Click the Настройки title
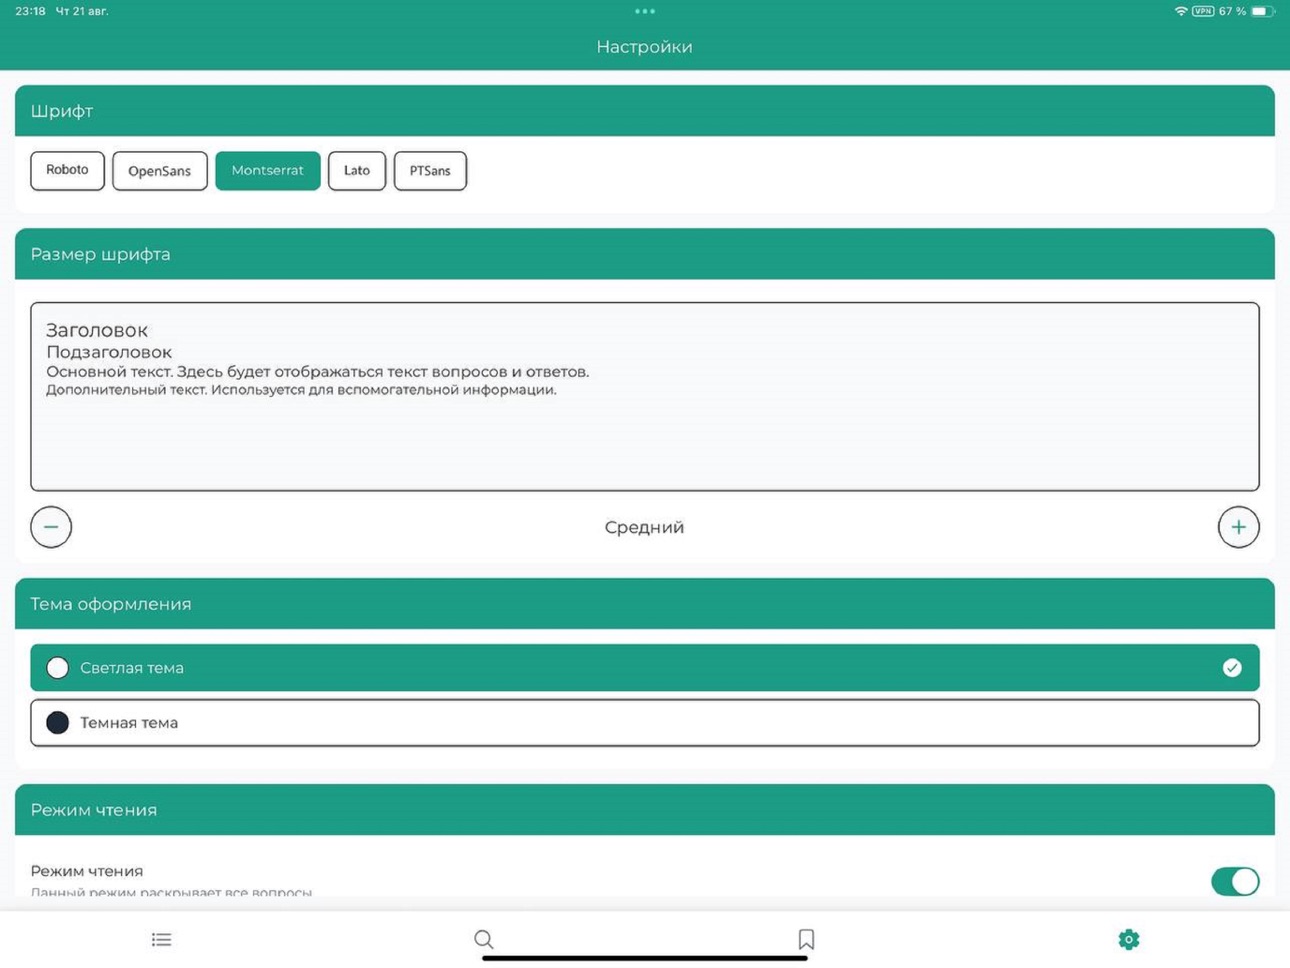Viewport: 1290px width, 968px height. click(x=644, y=47)
